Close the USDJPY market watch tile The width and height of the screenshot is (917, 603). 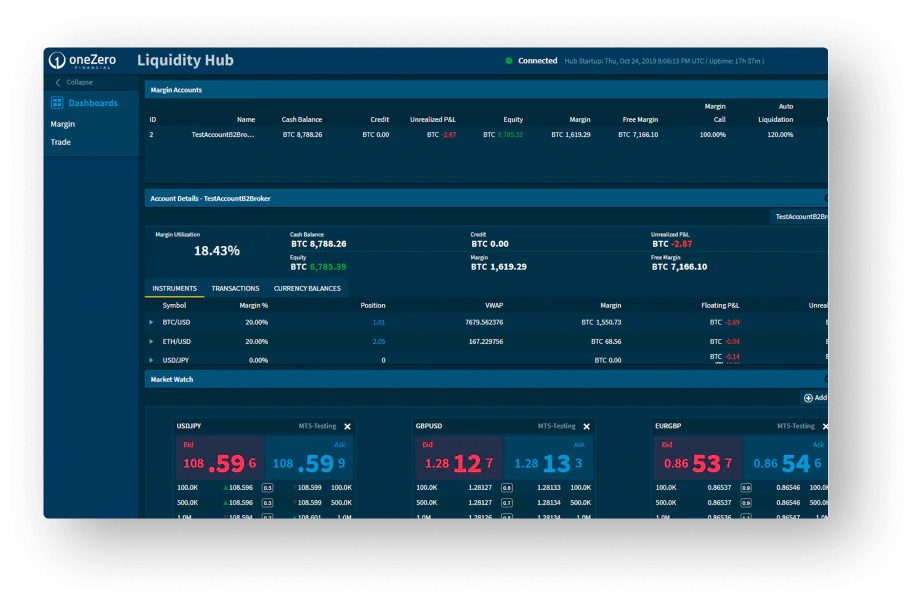click(x=347, y=426)
